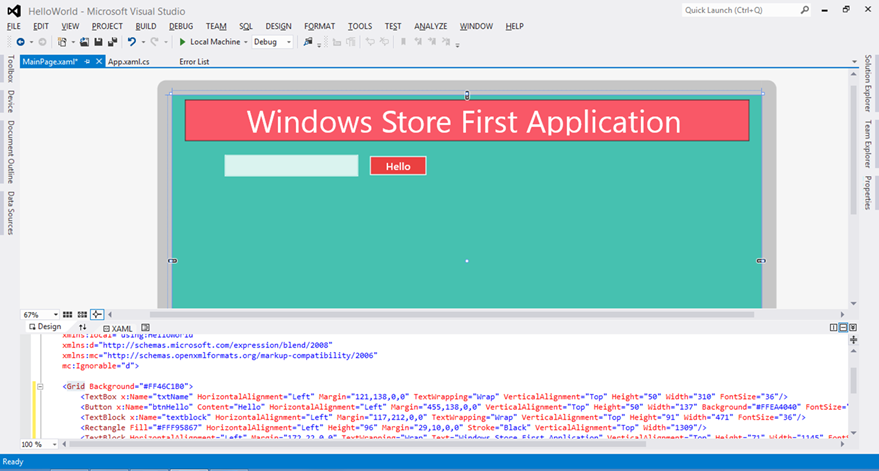Image resolution: width=879 pixels, height=471 pixels.
Task: Switch to the Error List tab
Action: [195, 62]
